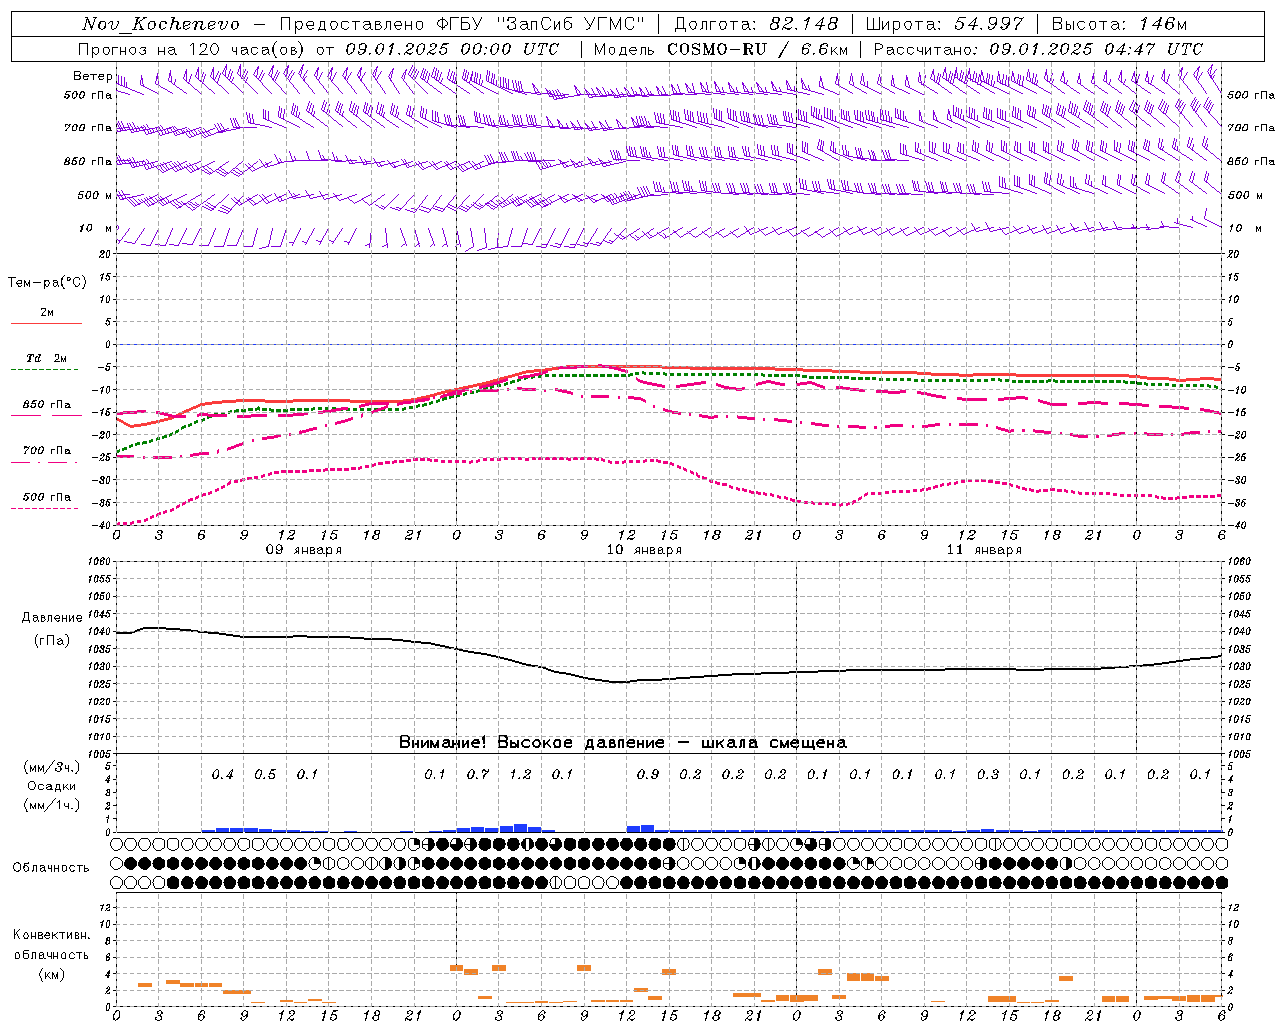
Task: Click the '(км)' kilometers unit label
Action: (x=51, y=974)
